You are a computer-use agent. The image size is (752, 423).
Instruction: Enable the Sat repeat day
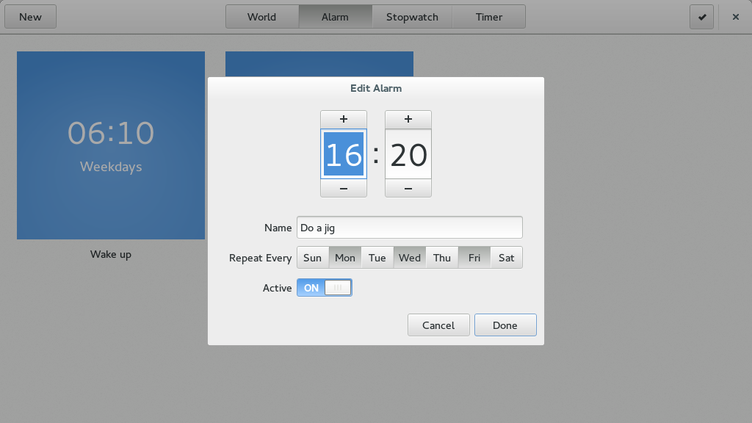click(x=506, y=258)
